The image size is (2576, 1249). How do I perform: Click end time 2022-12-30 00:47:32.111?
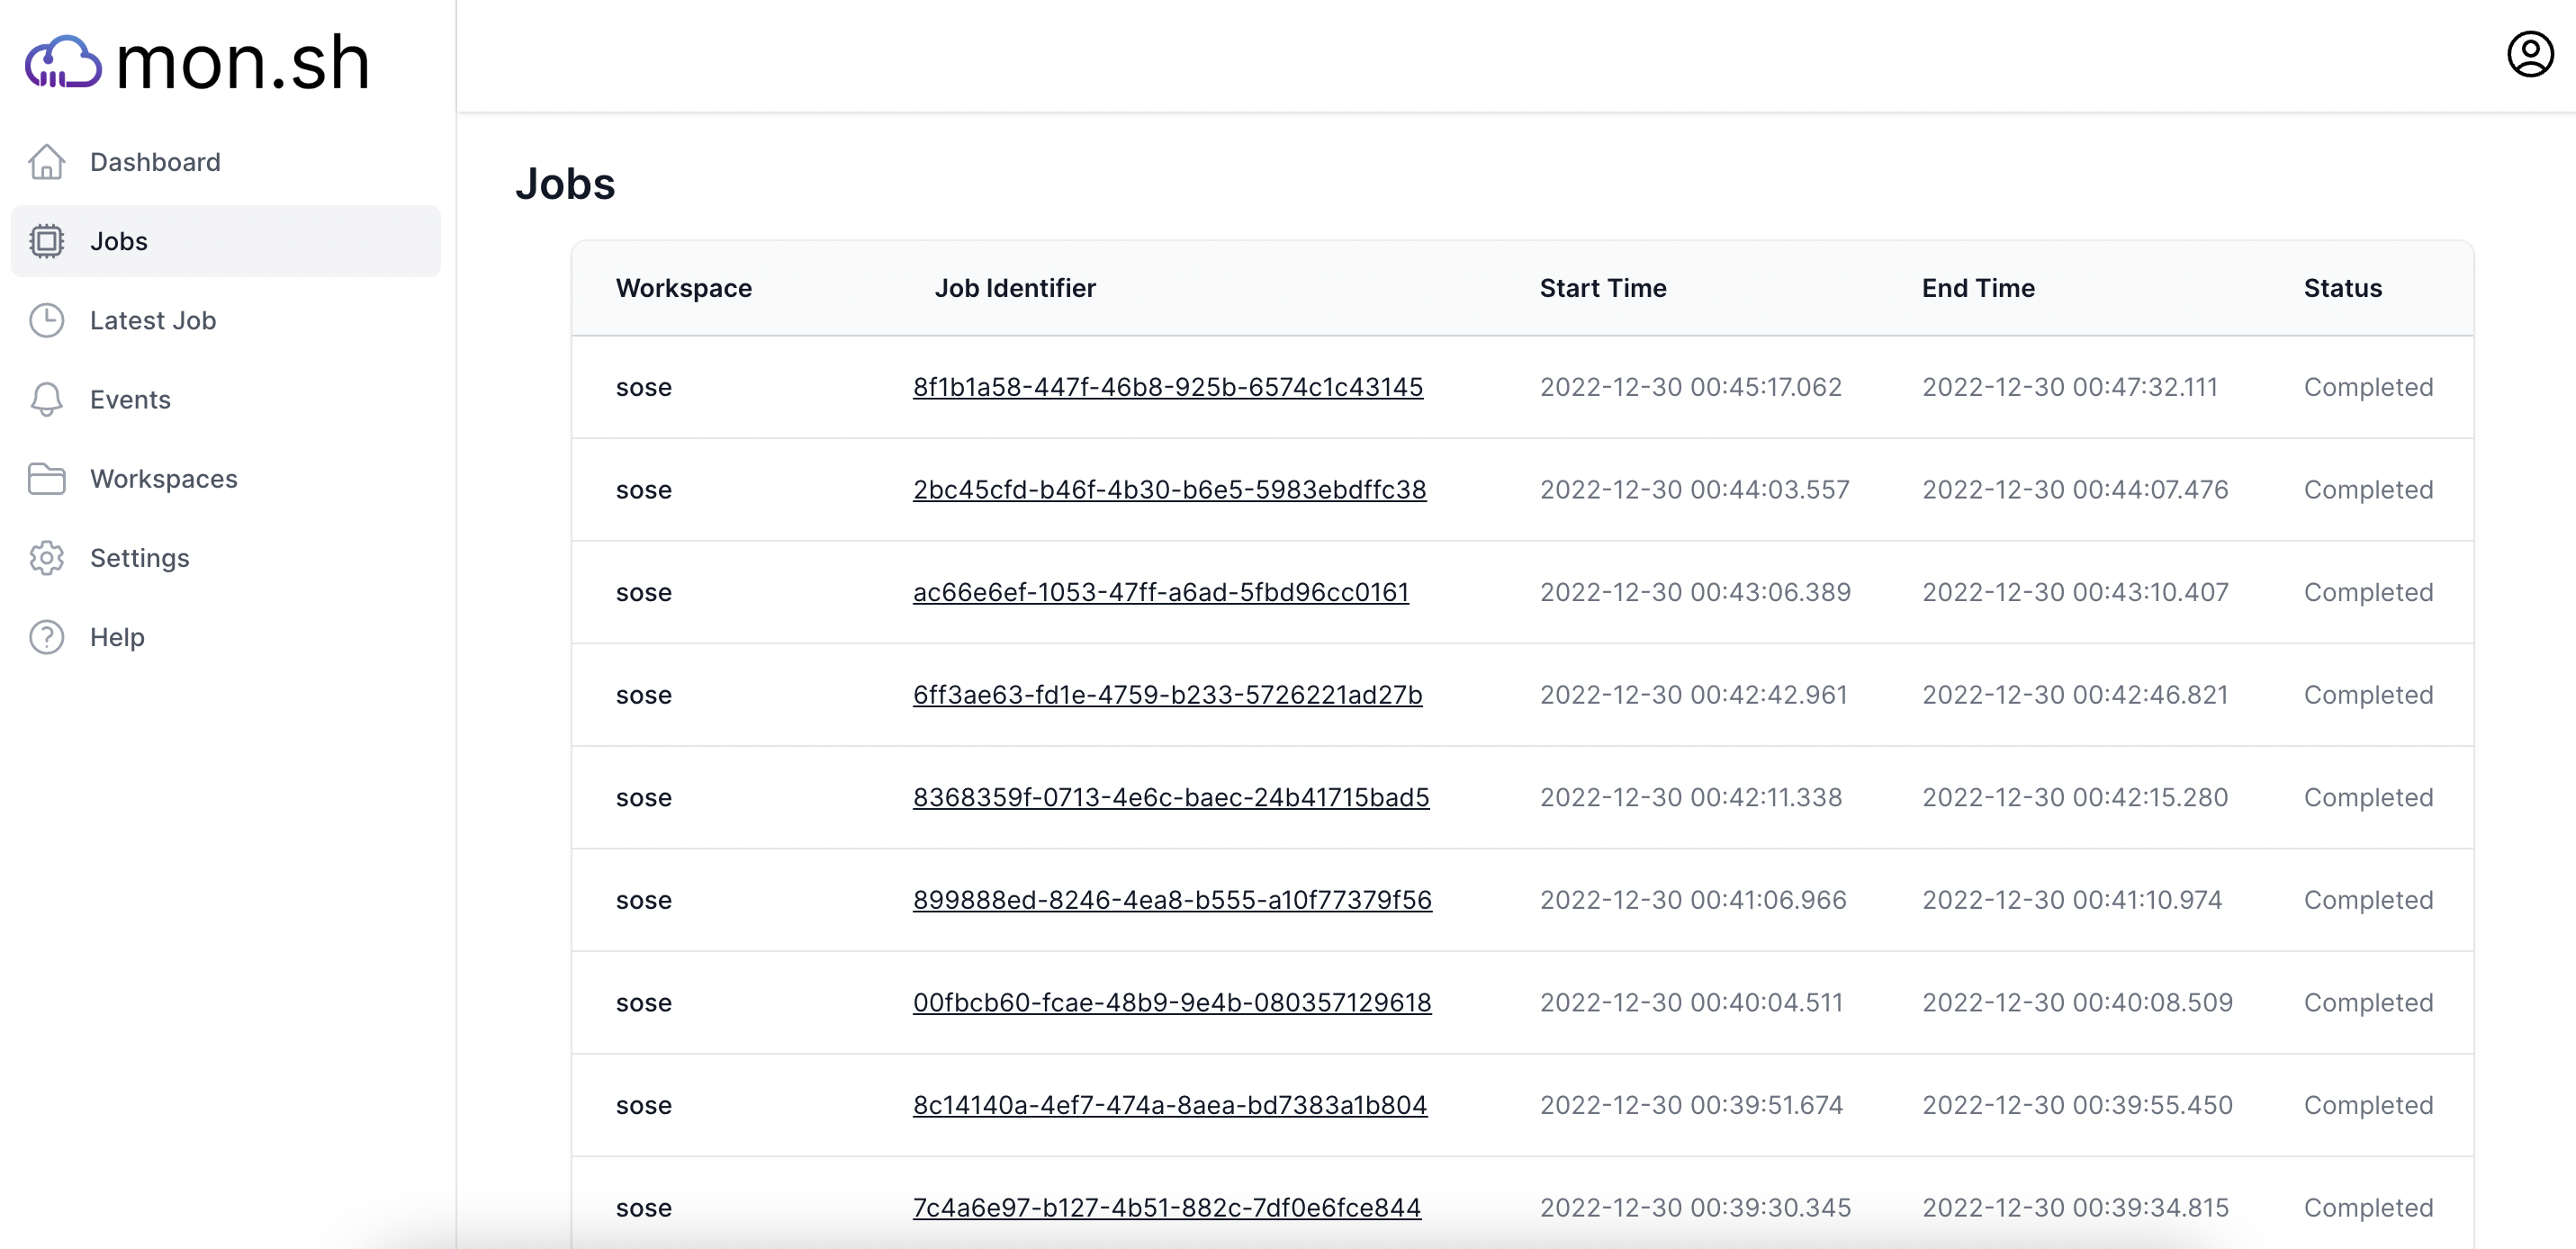[2070, 387]
